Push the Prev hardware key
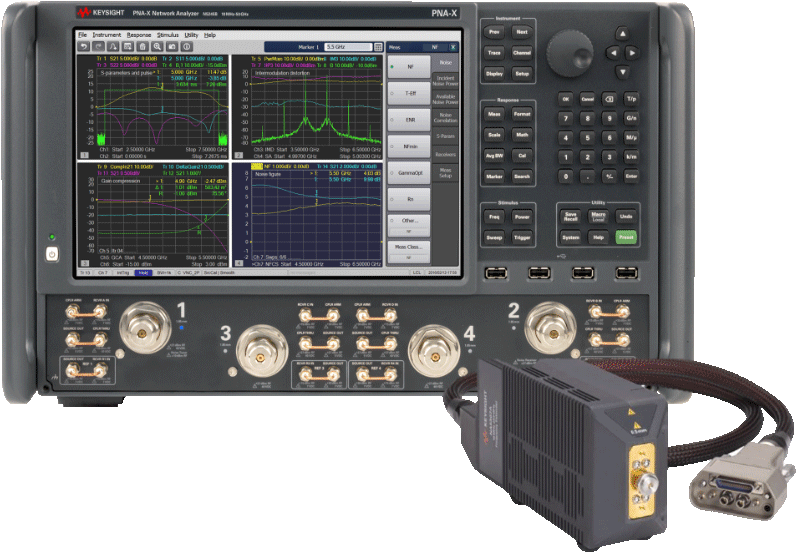The height and width of the screenshot is (553, 797). click(494, 32)
